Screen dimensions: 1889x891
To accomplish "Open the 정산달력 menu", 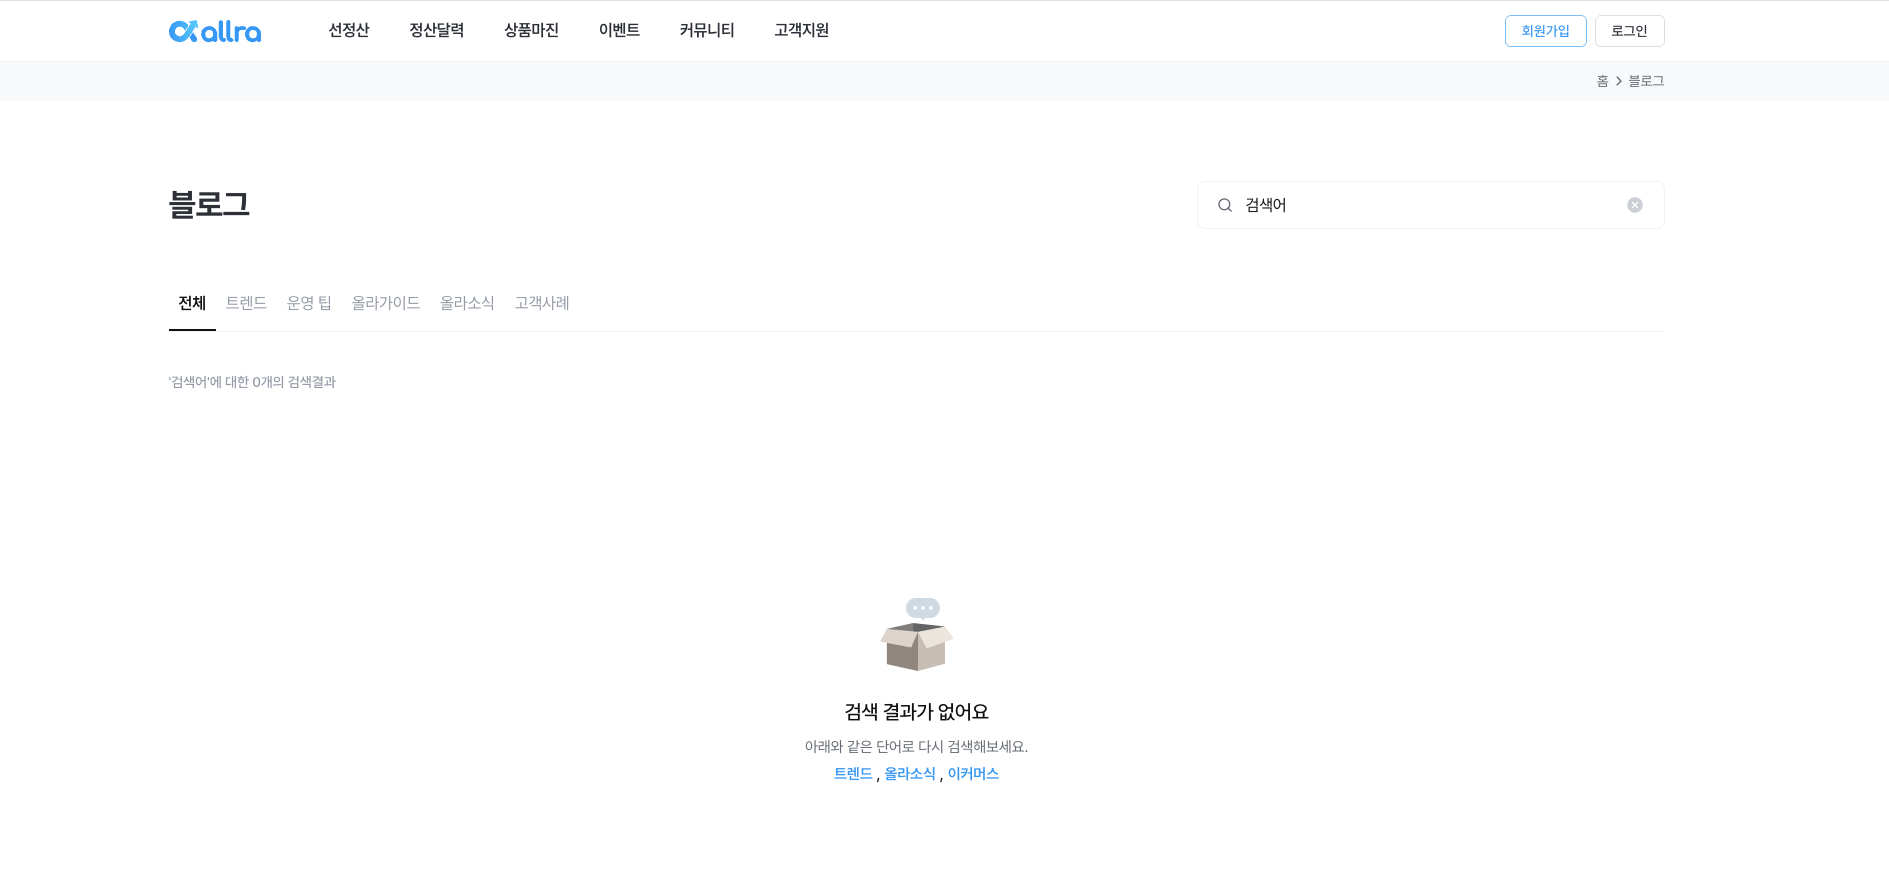I will [437, 31].
